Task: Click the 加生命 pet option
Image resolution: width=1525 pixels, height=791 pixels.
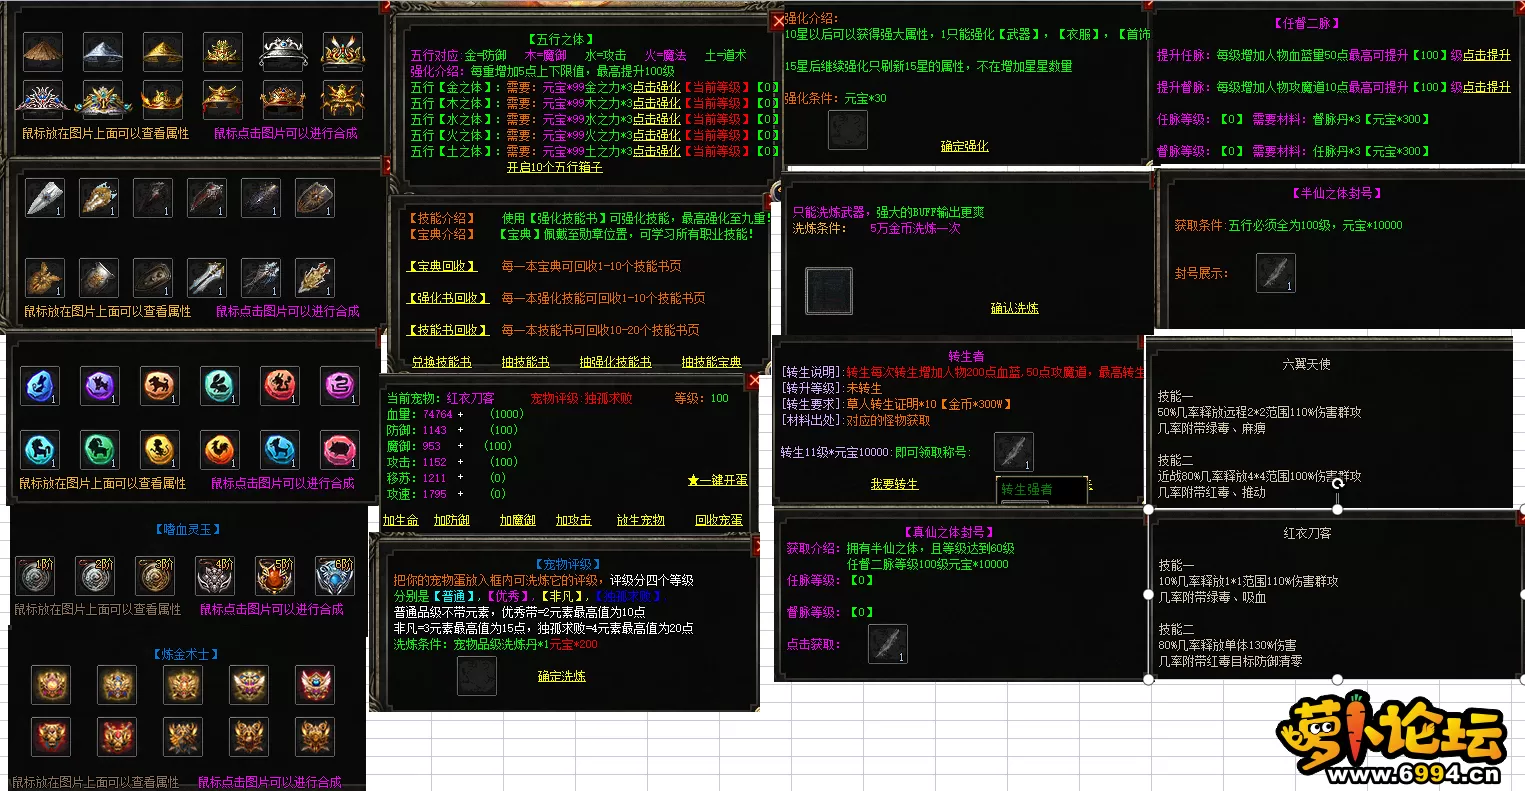Action: (401, 520)
